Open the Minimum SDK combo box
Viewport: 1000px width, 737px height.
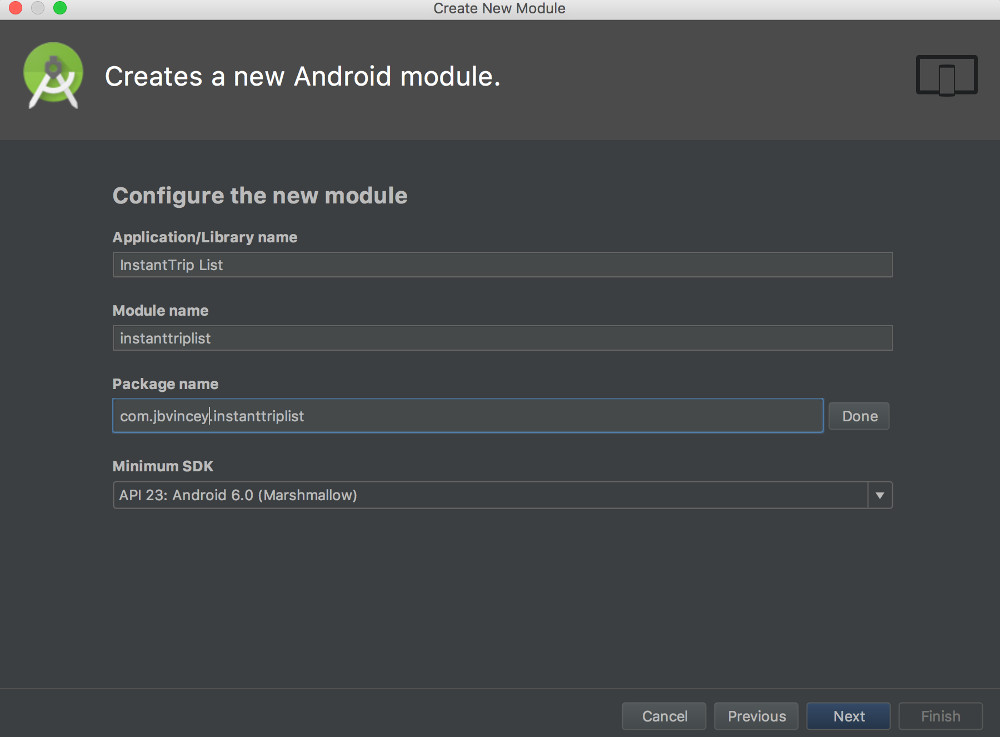[490, 495]
